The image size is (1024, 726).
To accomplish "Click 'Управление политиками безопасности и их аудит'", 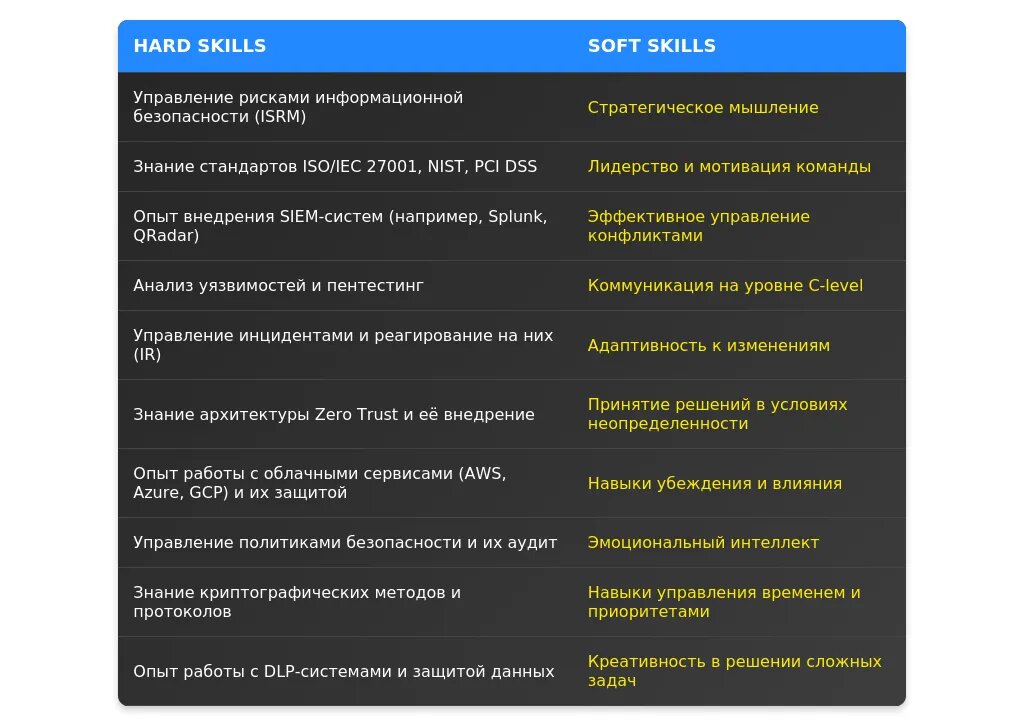I will (345, 543).
